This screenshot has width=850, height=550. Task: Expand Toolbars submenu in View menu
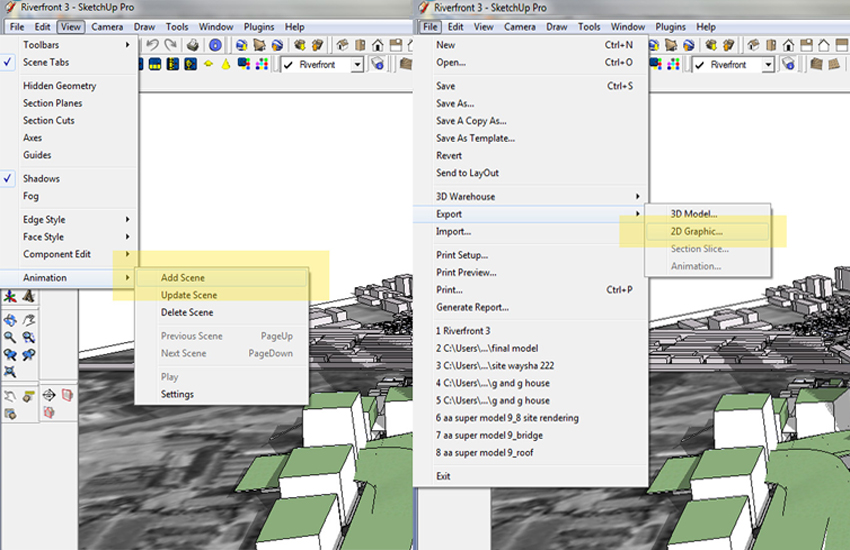69,45
